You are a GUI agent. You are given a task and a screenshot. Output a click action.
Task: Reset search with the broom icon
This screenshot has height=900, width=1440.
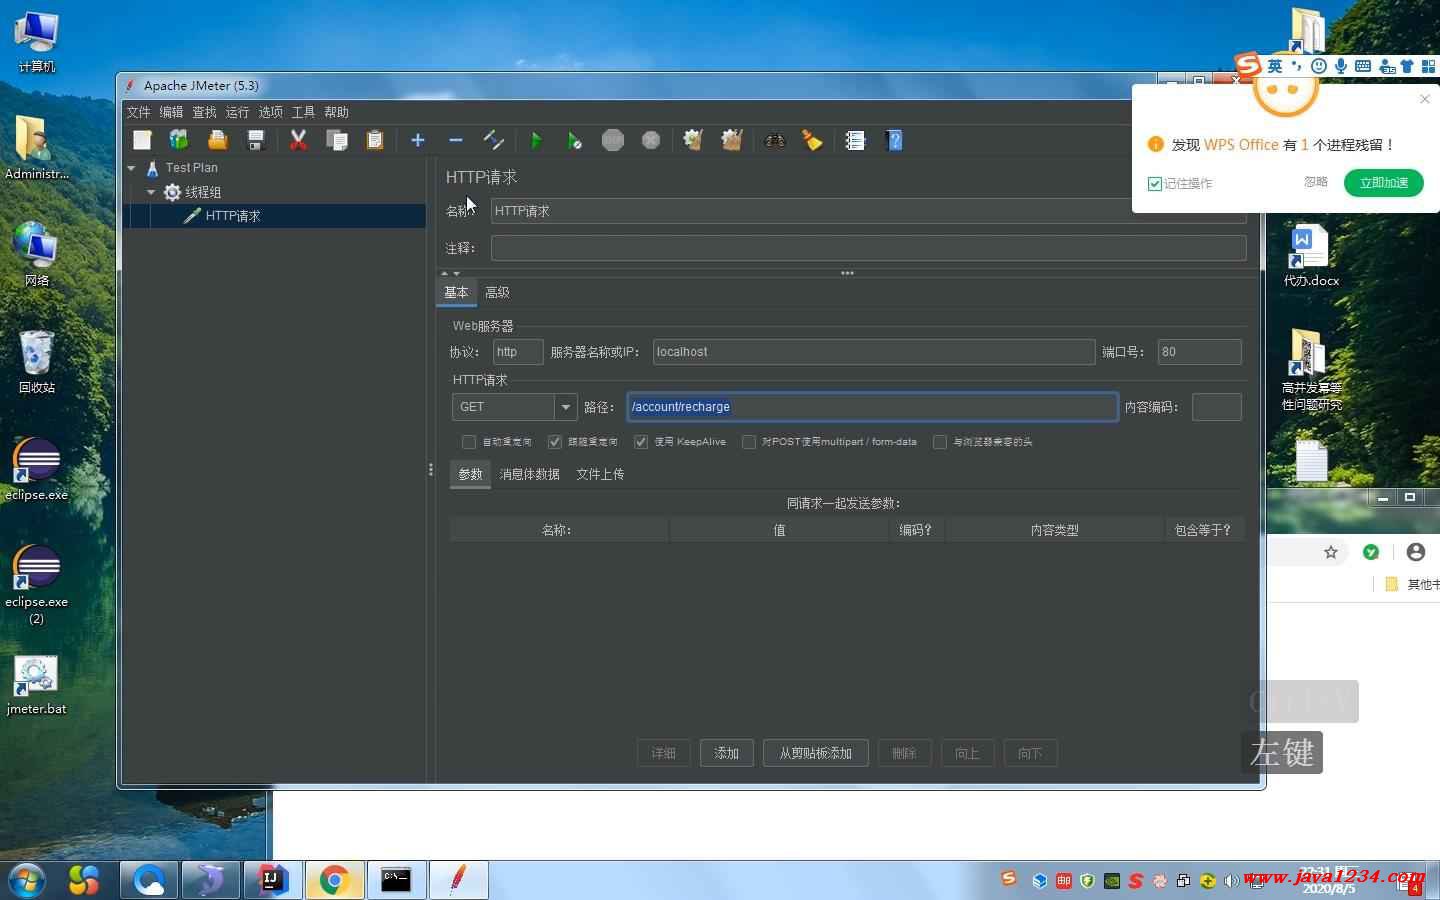(x=812, y=141)
